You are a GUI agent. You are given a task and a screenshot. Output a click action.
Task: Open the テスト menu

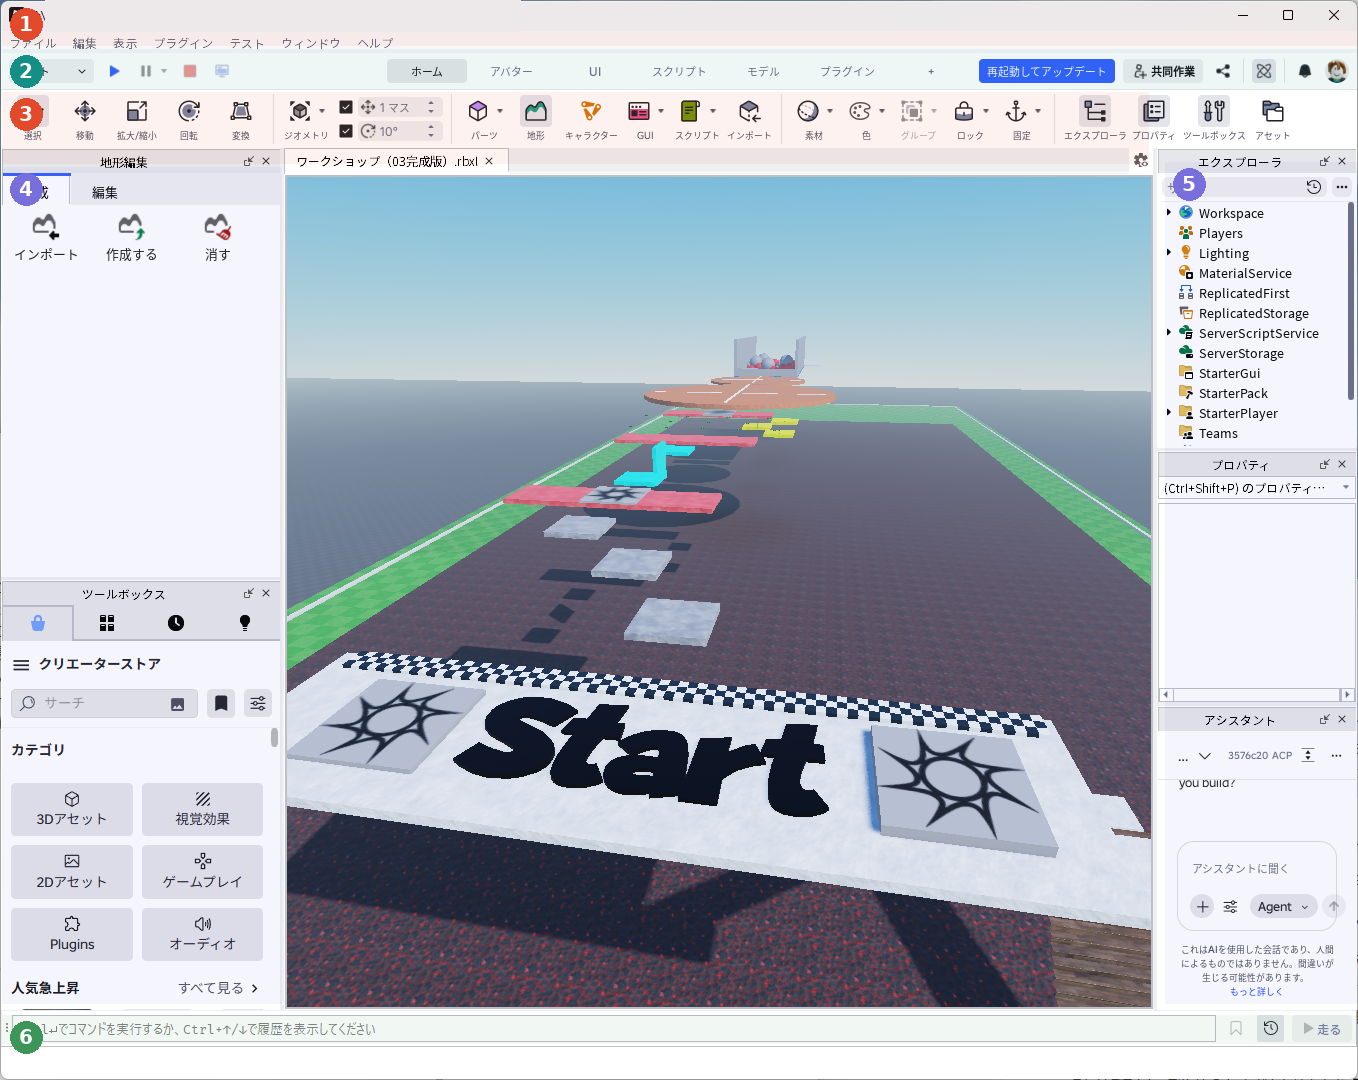click(x=247, y=43)
